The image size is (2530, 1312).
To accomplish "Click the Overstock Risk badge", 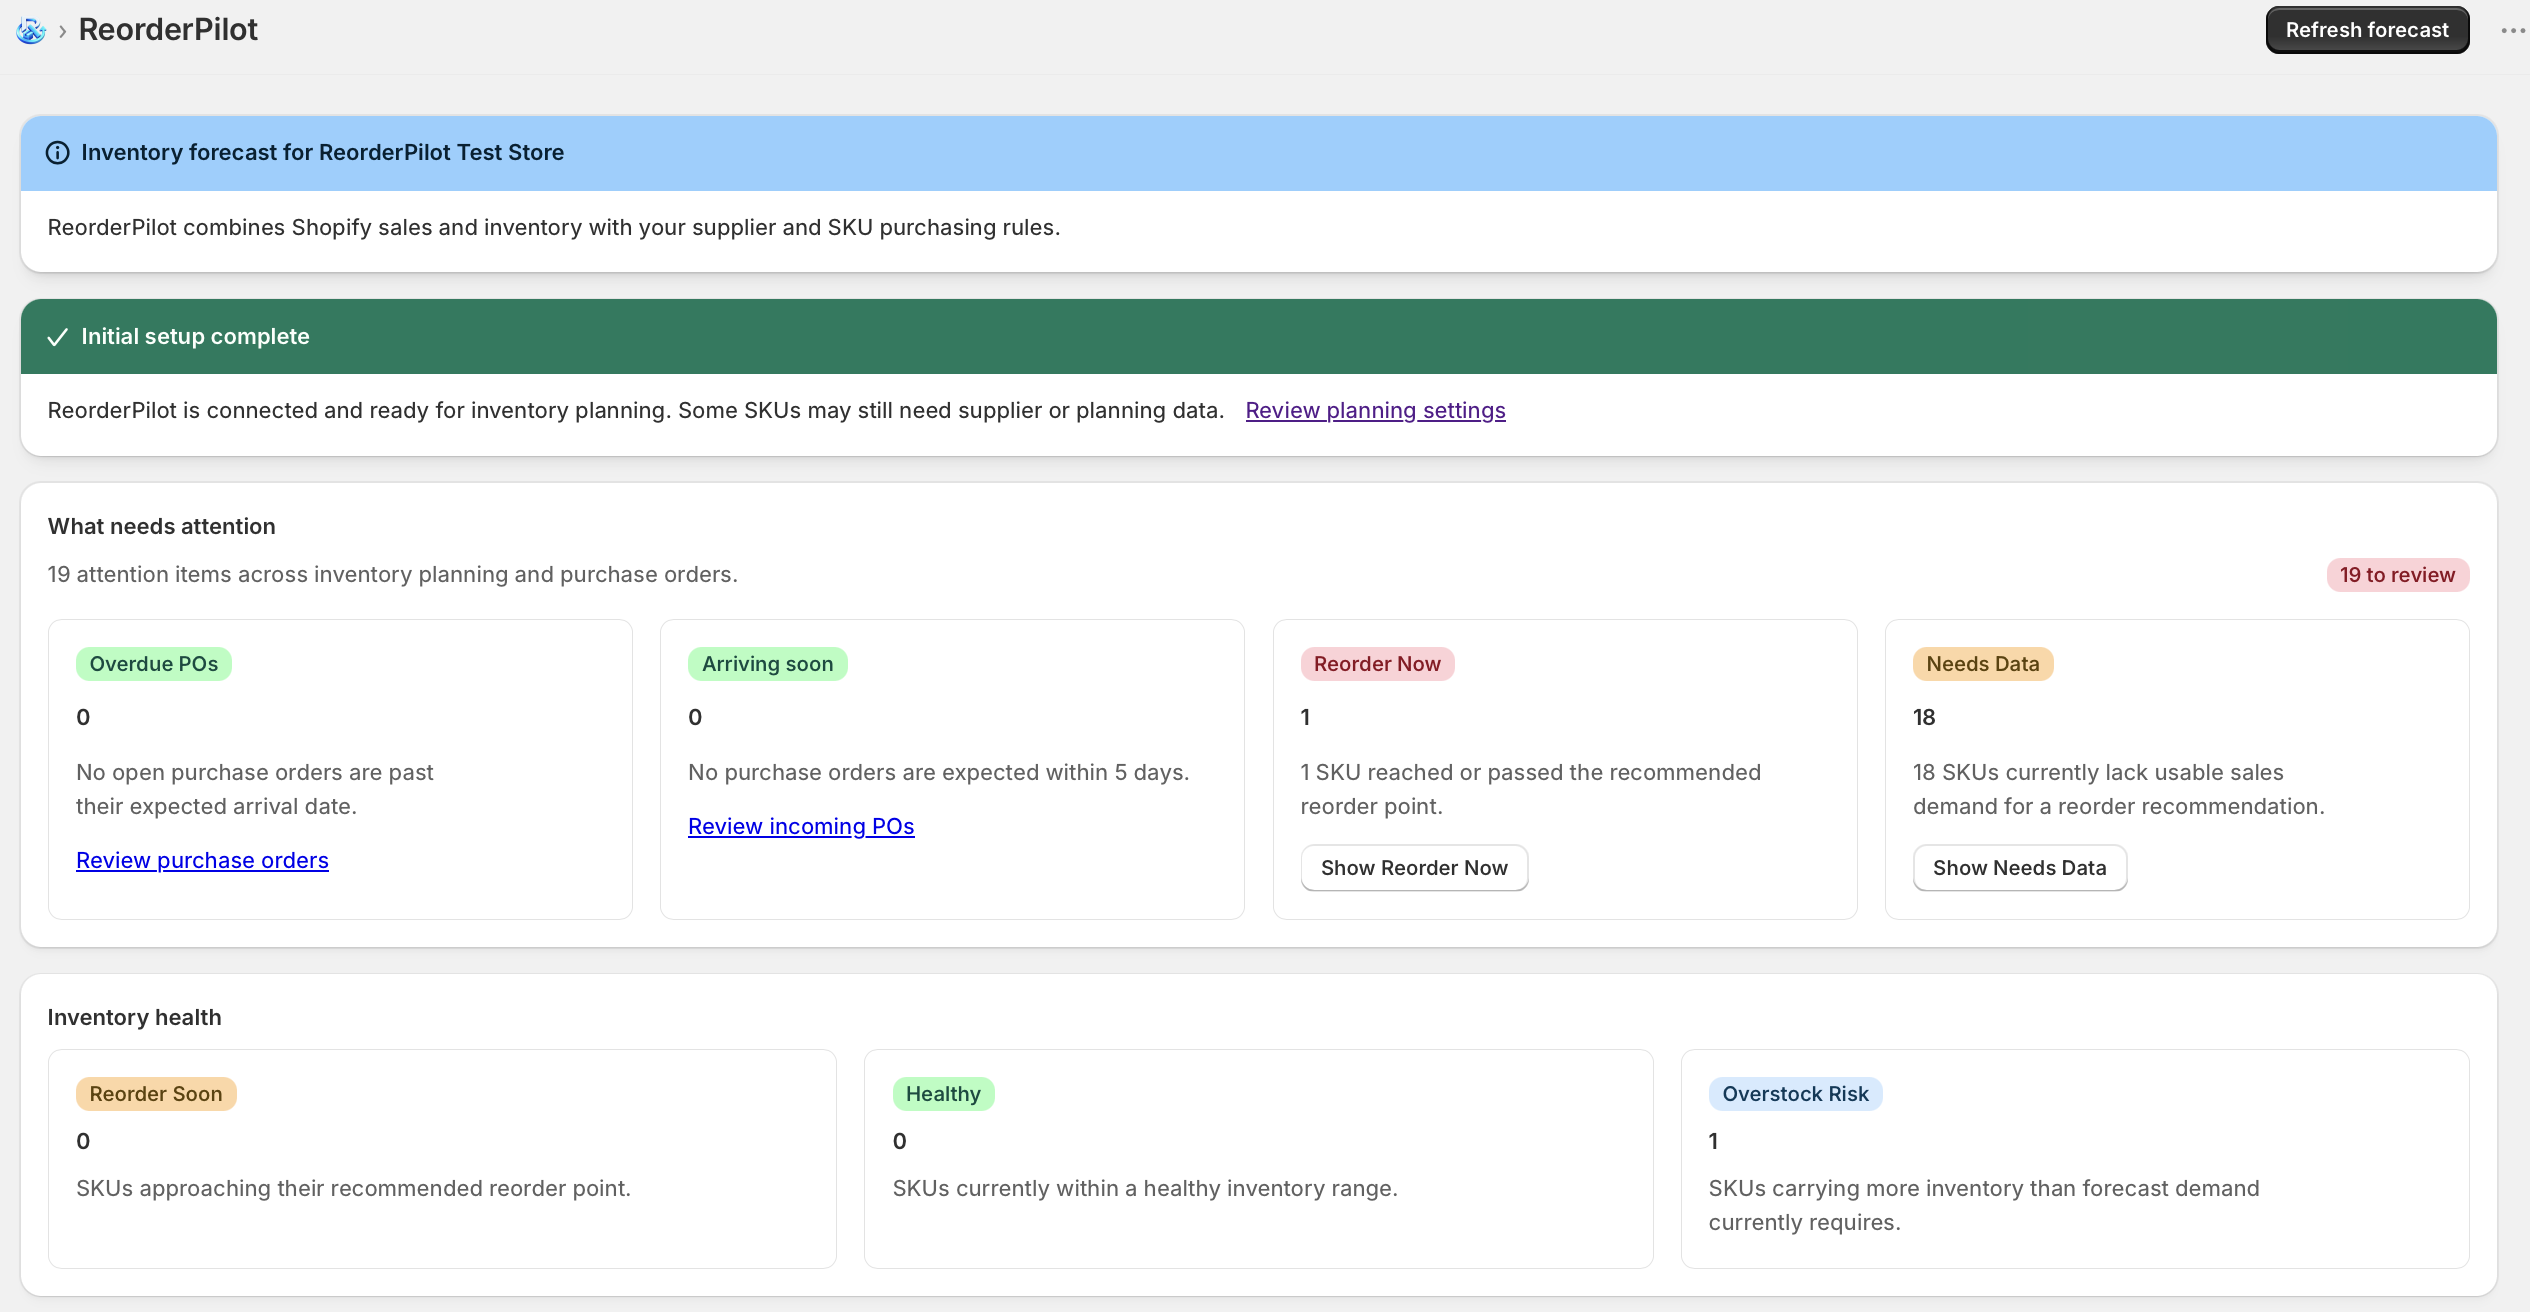I will [x=1795, y=1094].
